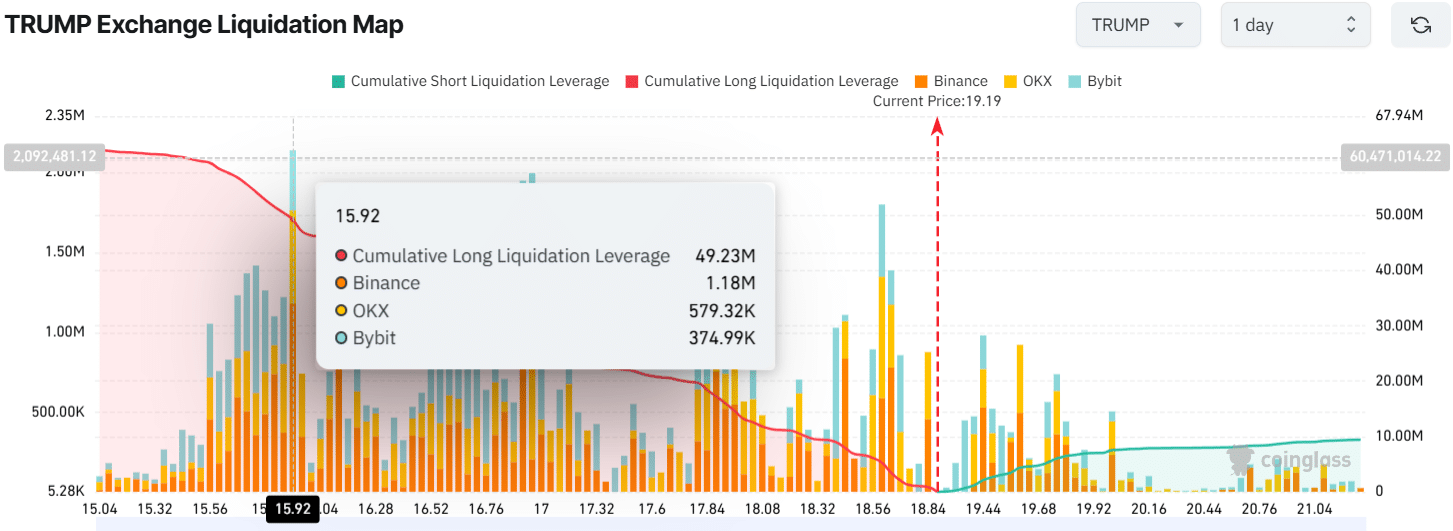Viewport: 1453px width, 531px height.
Task: Toggle the Binance legend series
Action: coord(951,81)
